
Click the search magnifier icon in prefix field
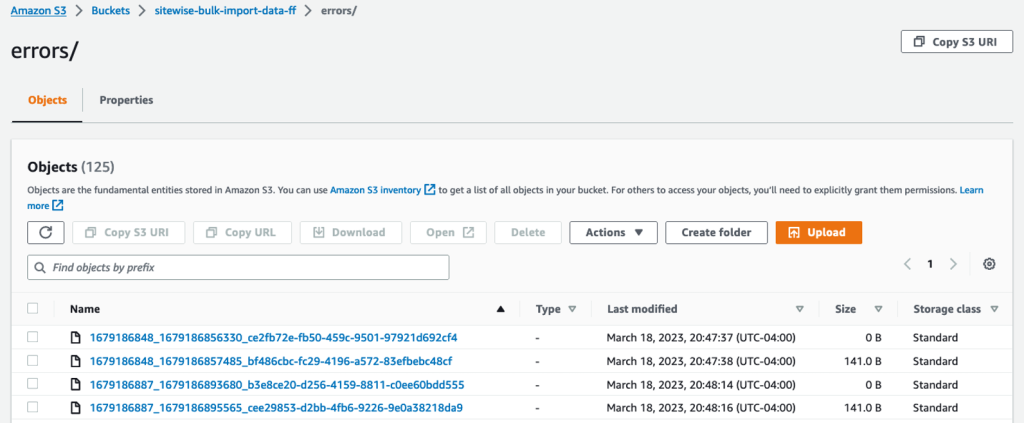(x=40, y=268)
